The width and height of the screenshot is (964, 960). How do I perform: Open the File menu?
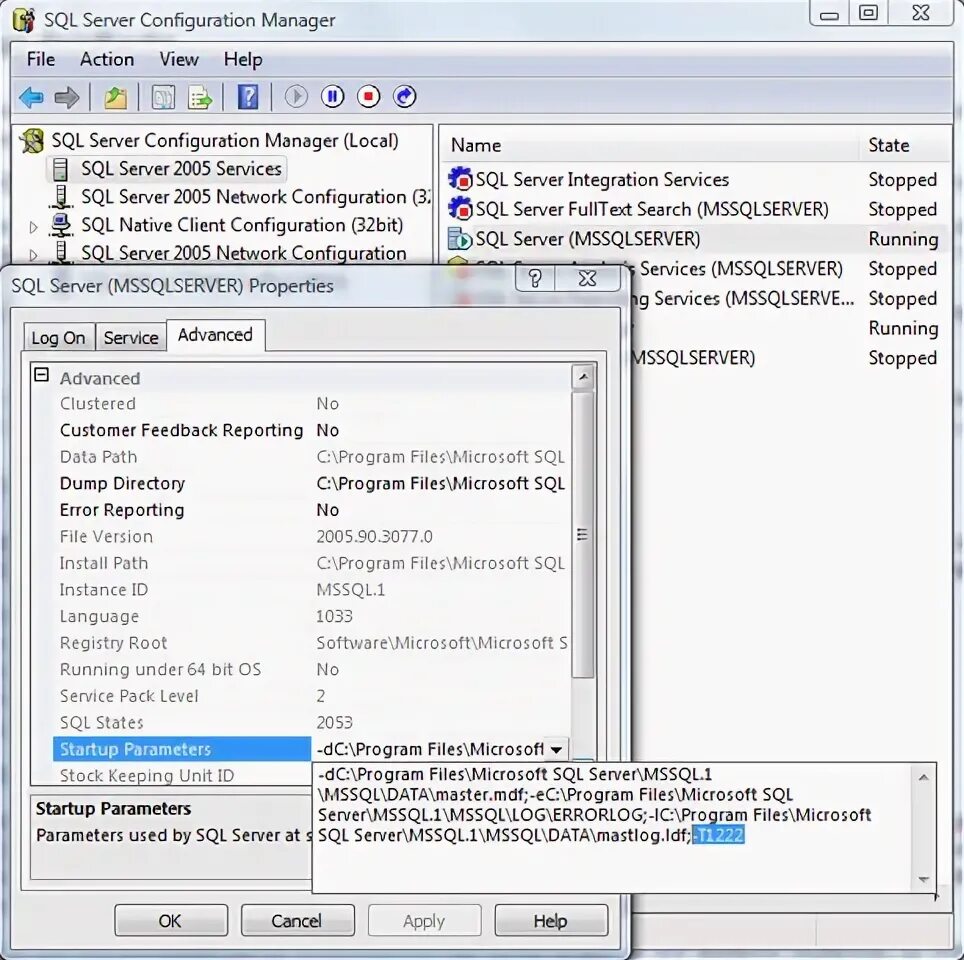41,59
